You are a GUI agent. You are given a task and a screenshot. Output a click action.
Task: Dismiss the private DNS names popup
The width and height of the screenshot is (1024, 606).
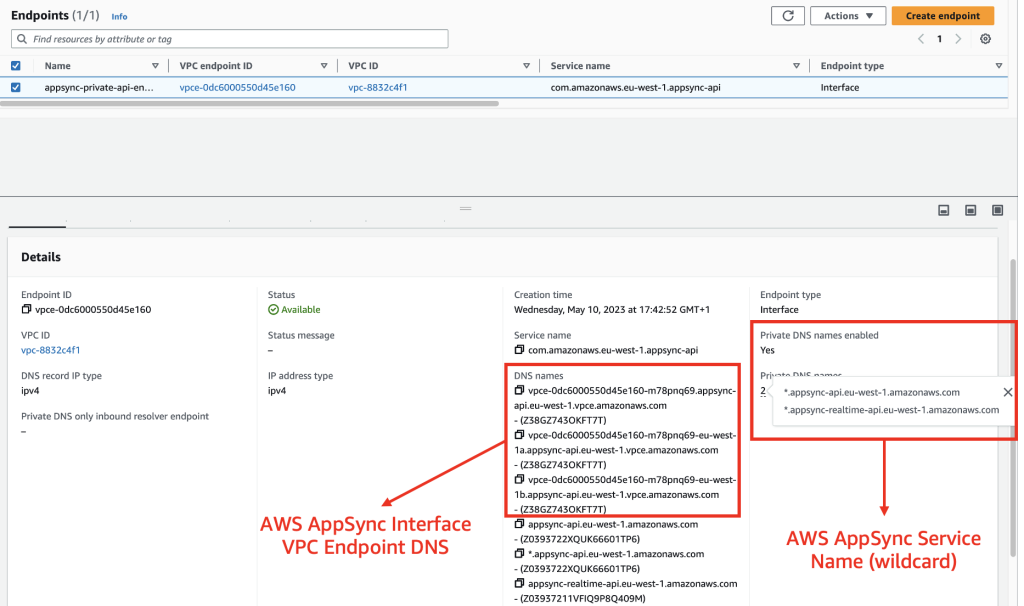click(x=1007, y=392)
